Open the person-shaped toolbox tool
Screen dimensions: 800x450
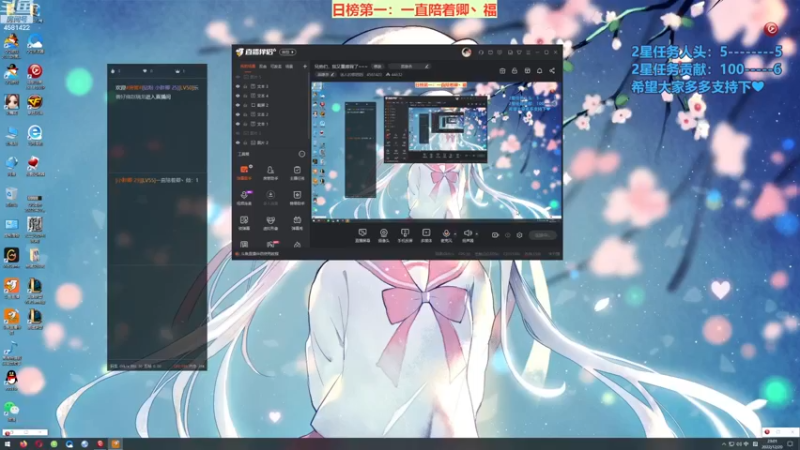pyautogui.click(x=270, y=172)
